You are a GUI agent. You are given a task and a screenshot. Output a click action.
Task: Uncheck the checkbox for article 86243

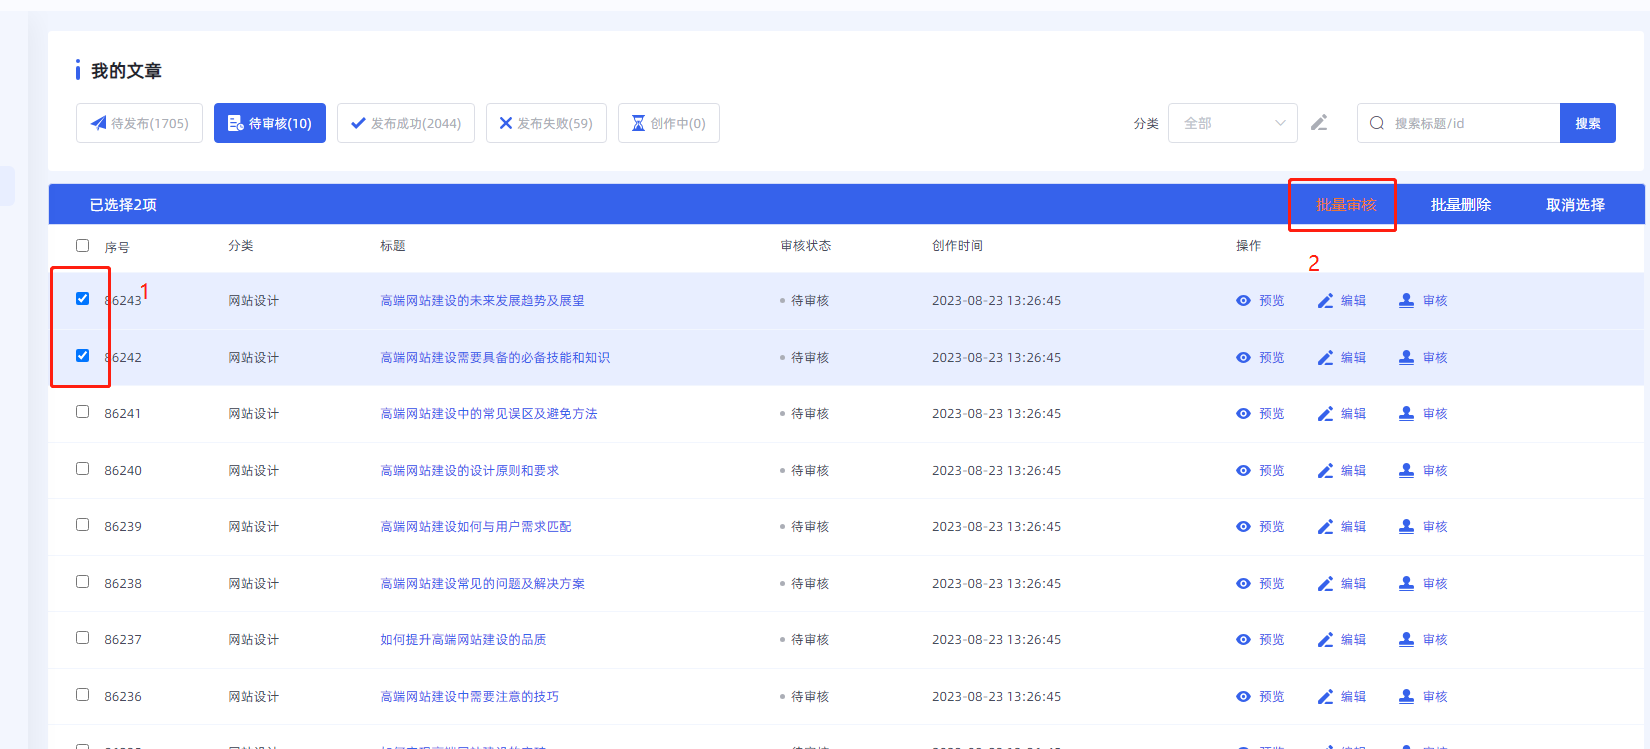click(x=82, y=299)
